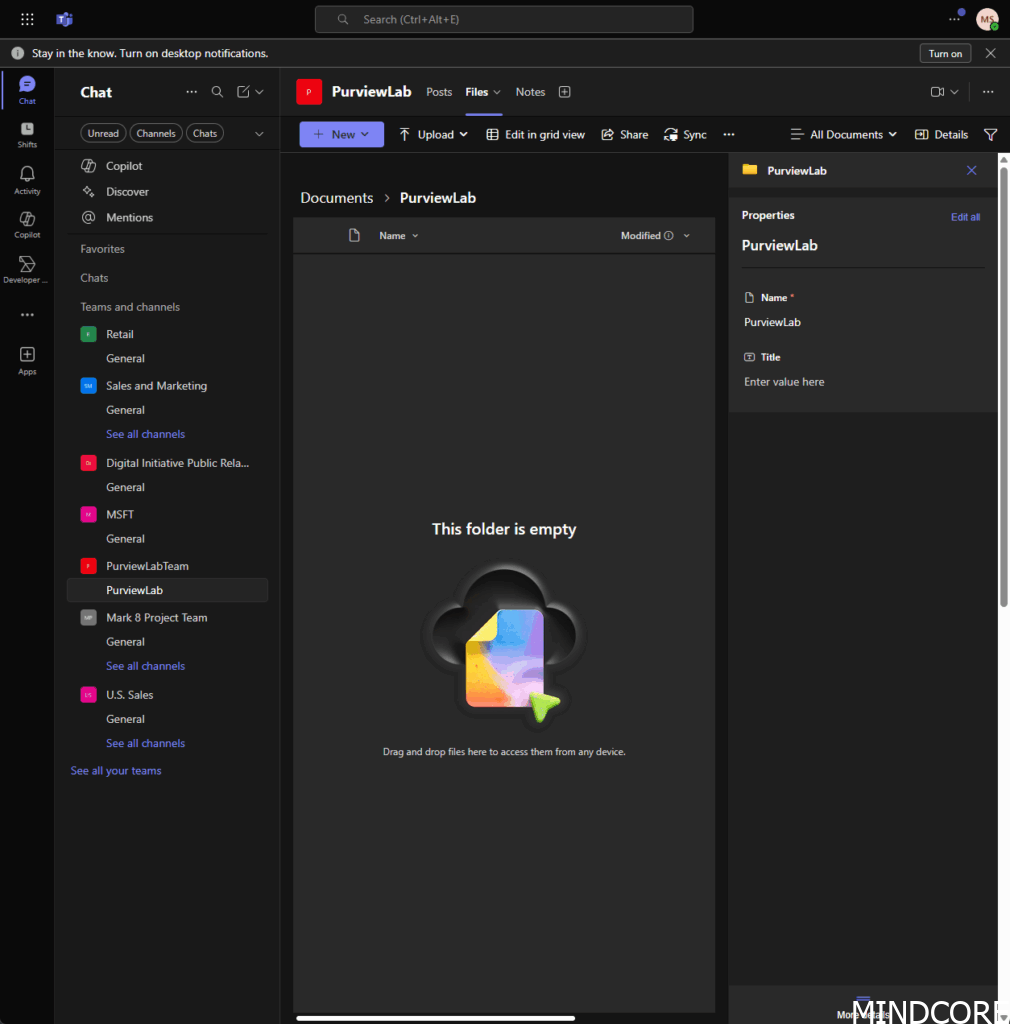Open Shifts in the left rail

(x=27, y=134)
